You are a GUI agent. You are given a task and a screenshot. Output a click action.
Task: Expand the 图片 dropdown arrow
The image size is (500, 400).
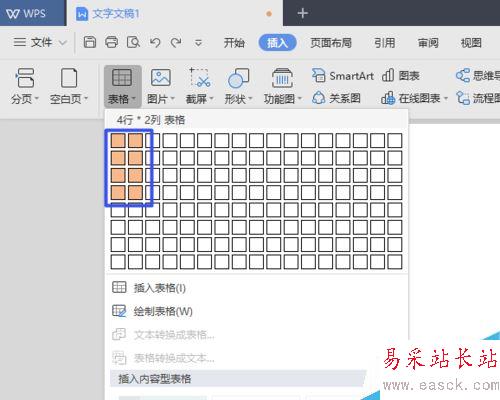[173, 99]
